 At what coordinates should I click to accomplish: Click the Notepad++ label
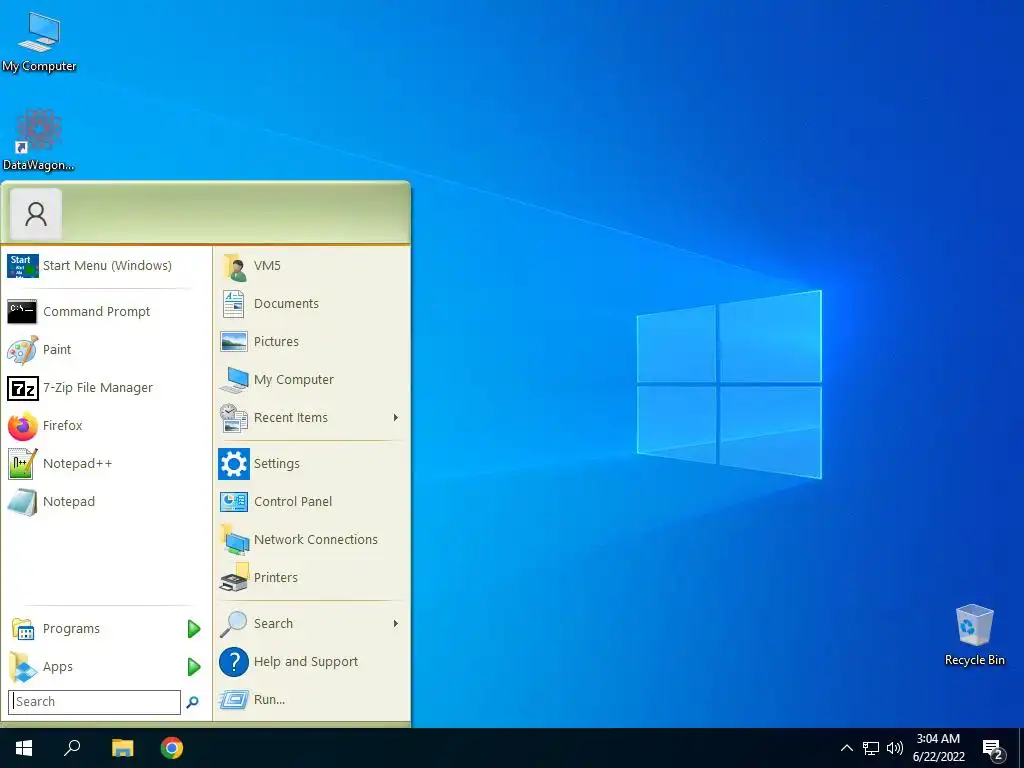pyautogui.click(x=78, y=464)
